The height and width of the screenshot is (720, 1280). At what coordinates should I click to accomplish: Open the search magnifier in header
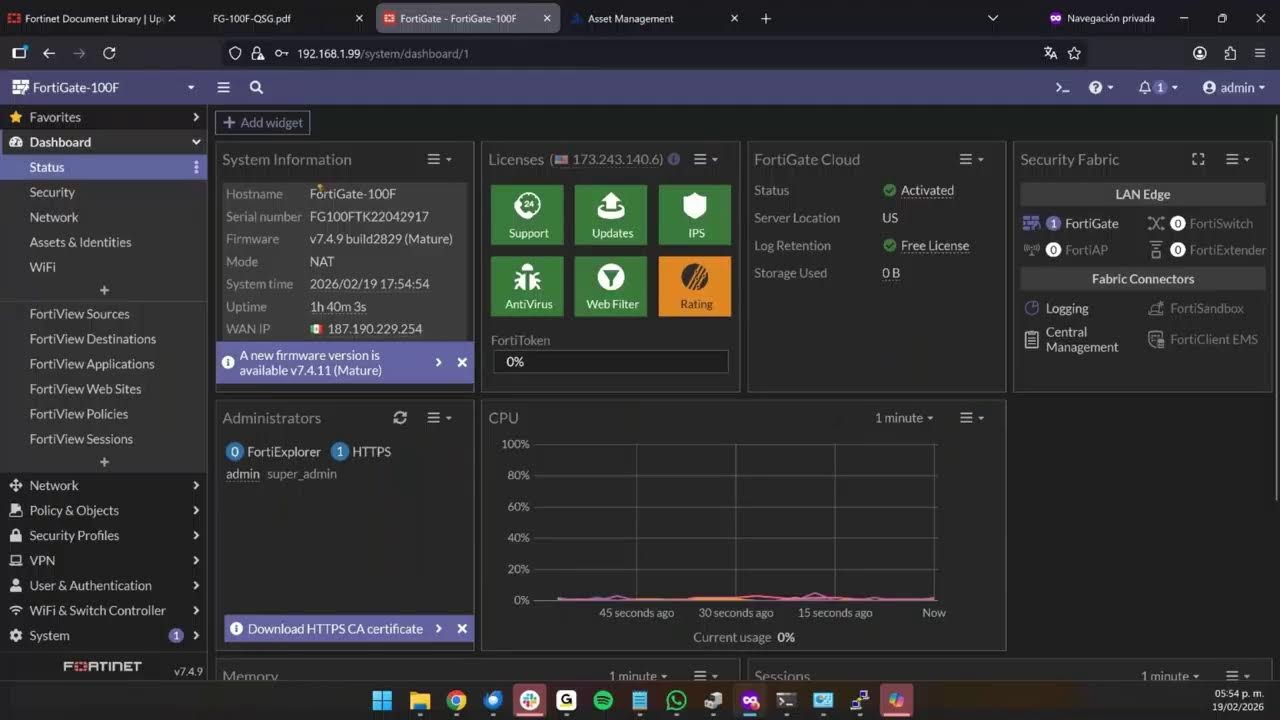pos(256,88)
